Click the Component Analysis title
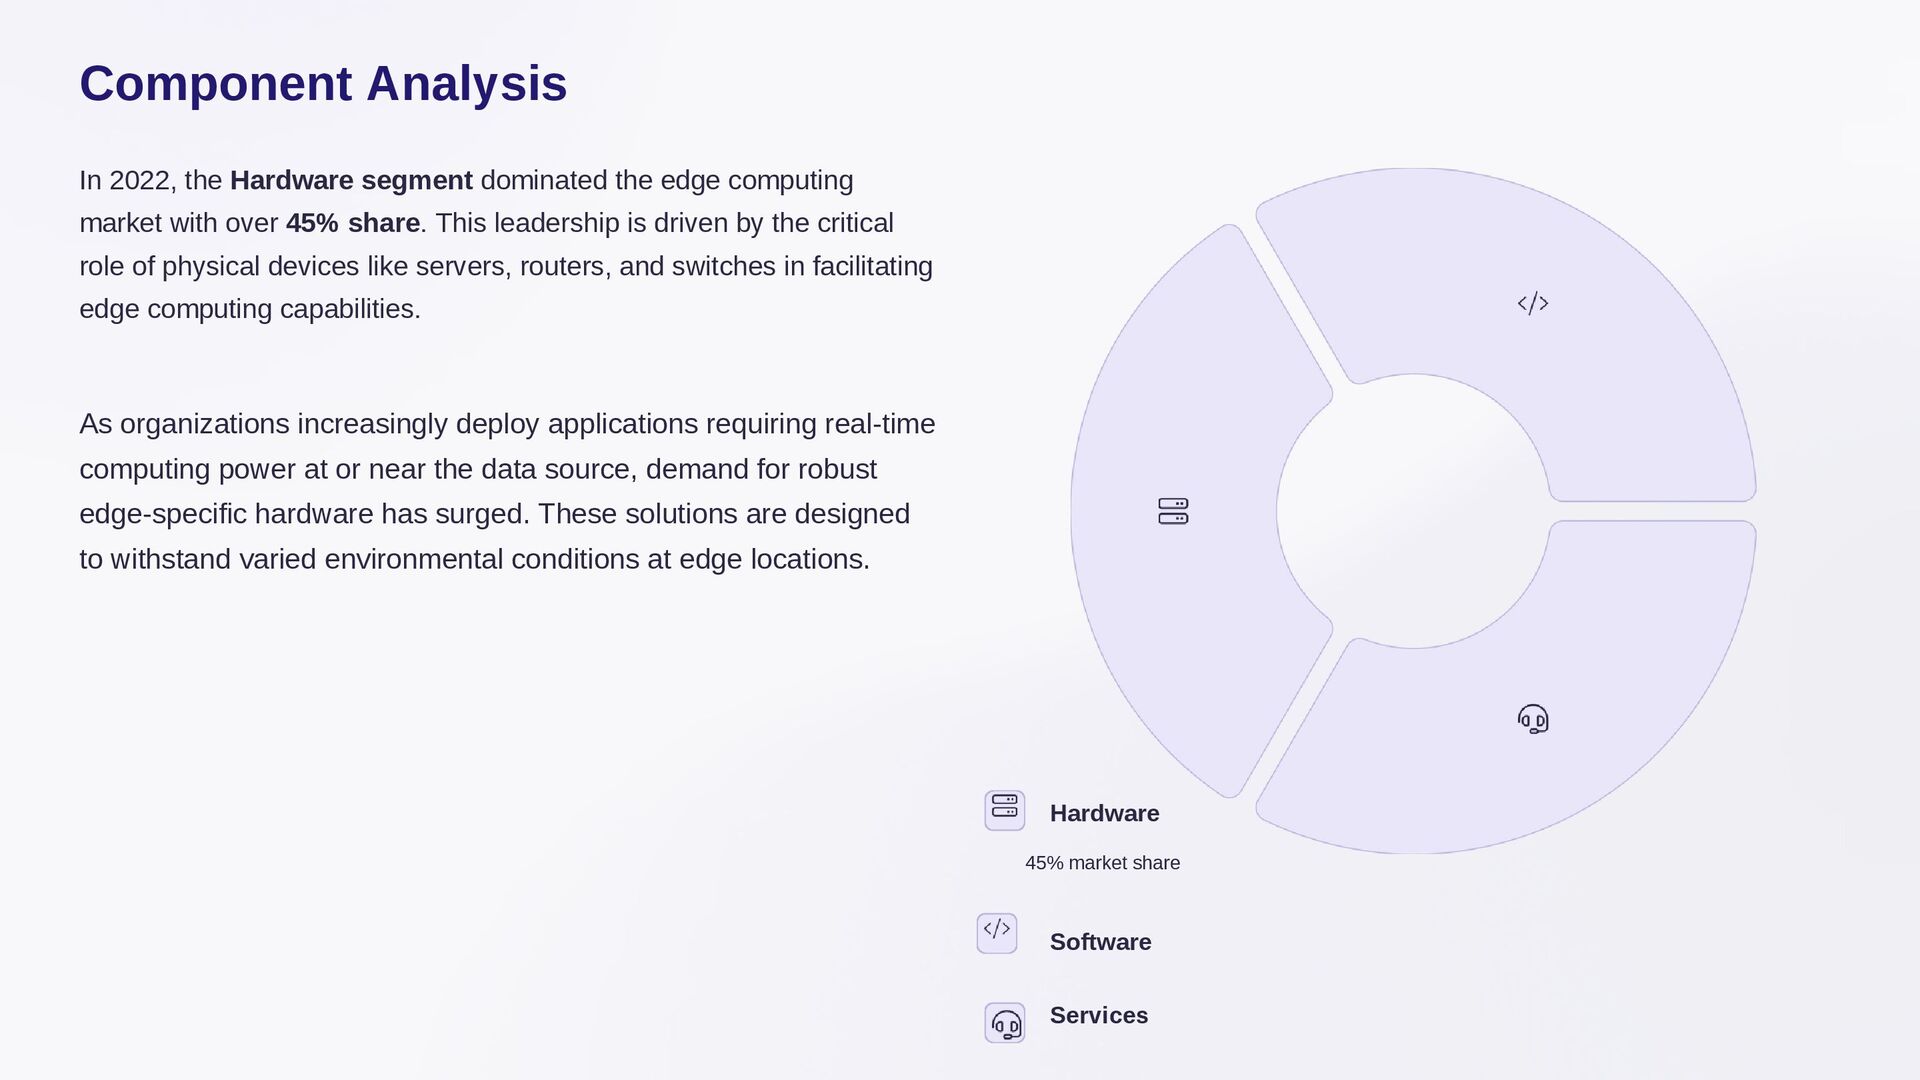This screenshot has width=1920, height=1080. pos(323,83)
